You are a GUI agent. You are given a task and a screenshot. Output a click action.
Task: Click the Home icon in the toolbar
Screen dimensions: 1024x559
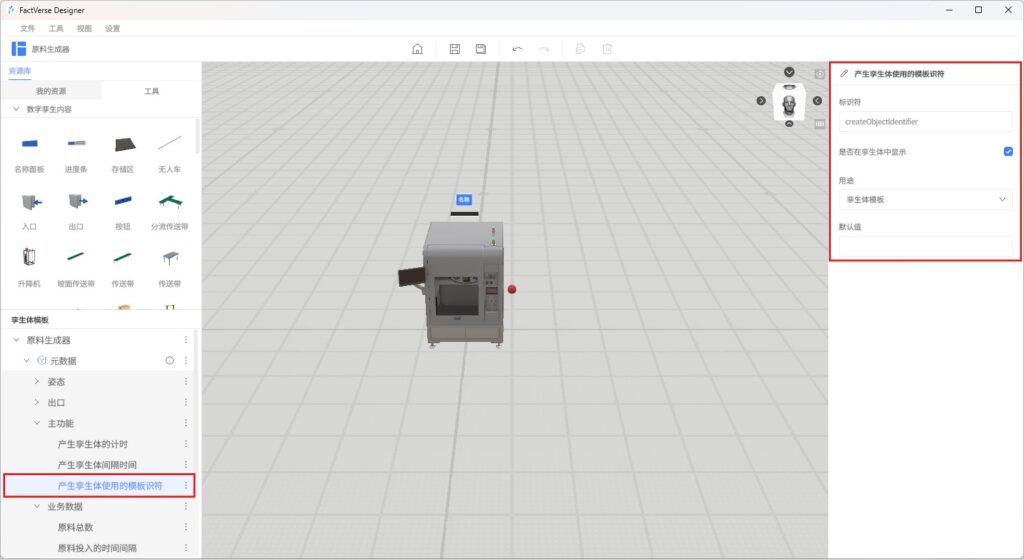tap(417, 49)
